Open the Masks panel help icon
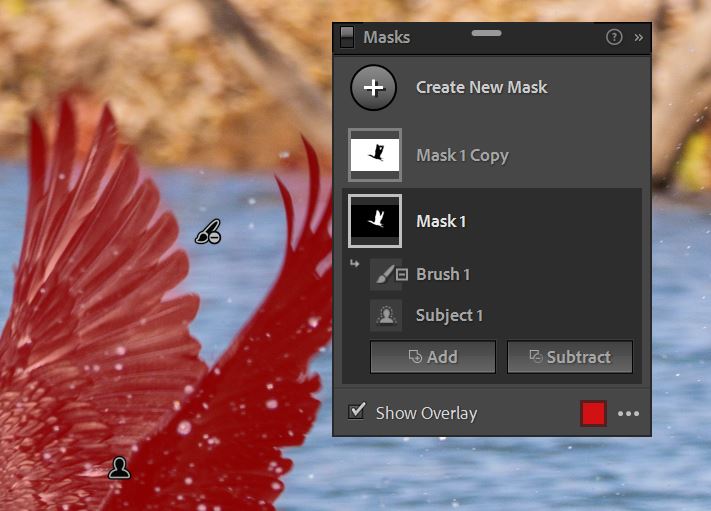The height and width of the screenshot is (511, 711). 614,37
